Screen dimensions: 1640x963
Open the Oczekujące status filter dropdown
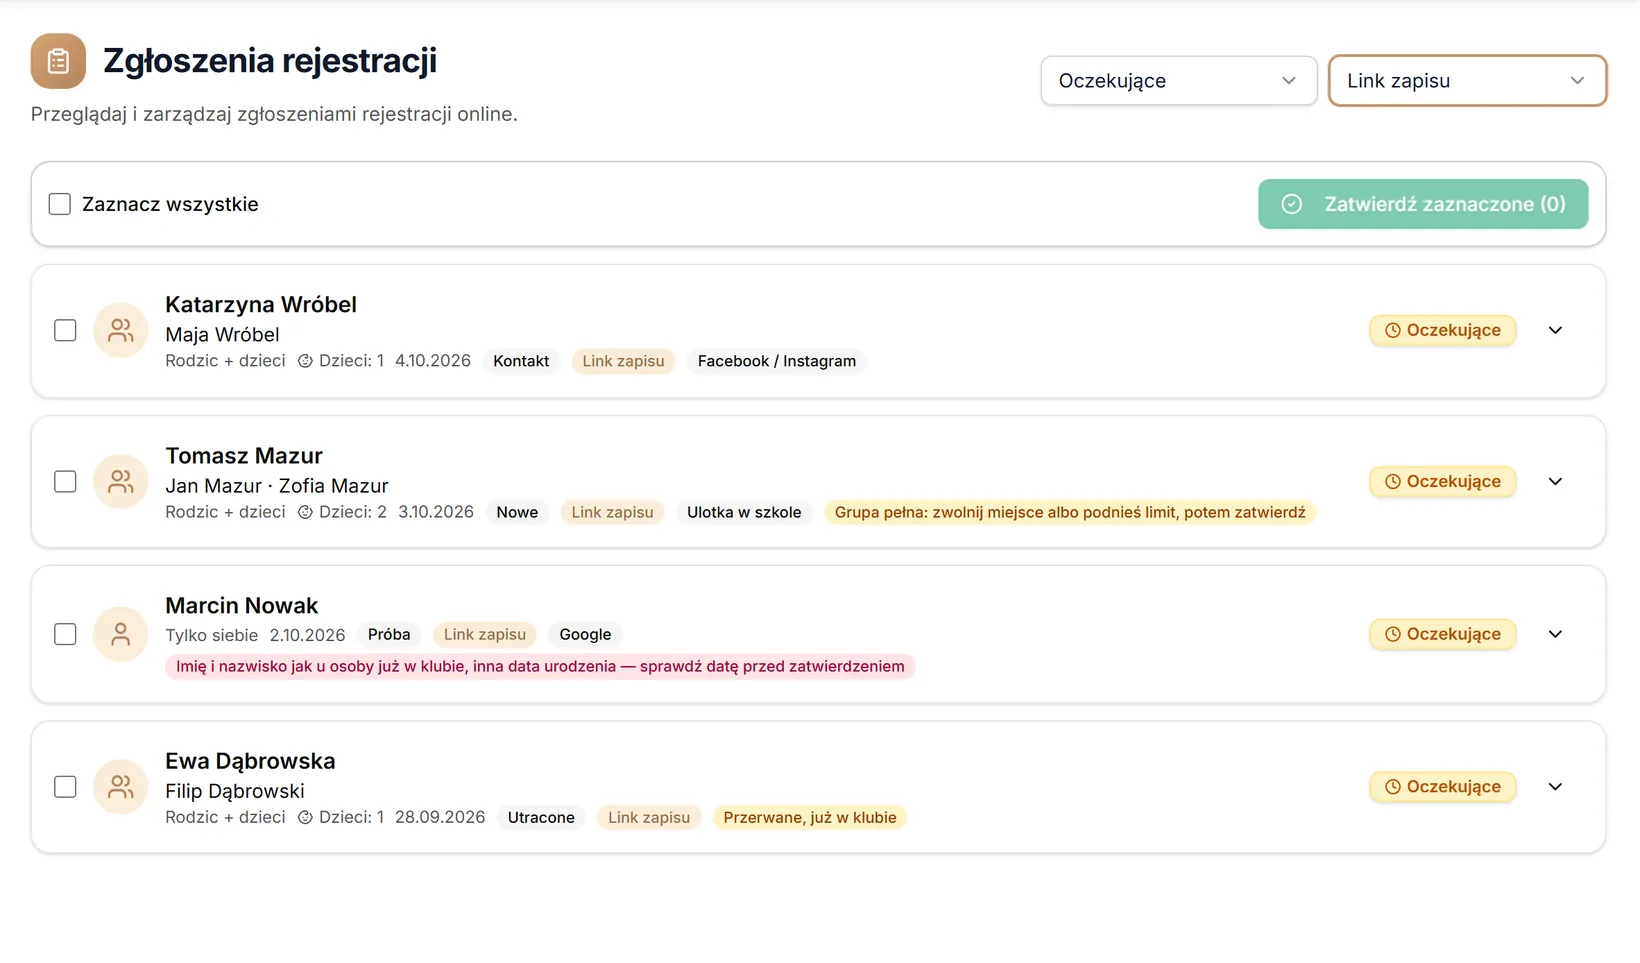click(1178, 81)
